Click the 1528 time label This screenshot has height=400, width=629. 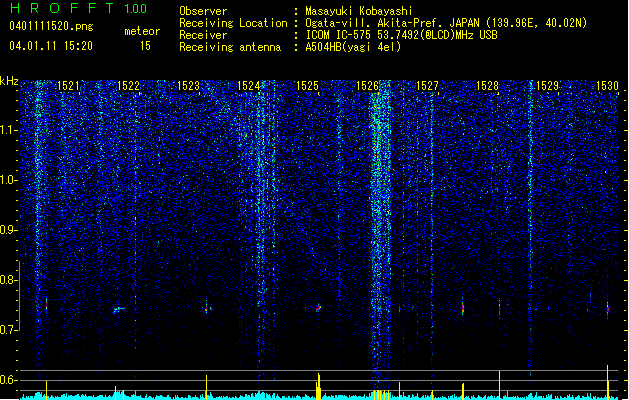487,85
